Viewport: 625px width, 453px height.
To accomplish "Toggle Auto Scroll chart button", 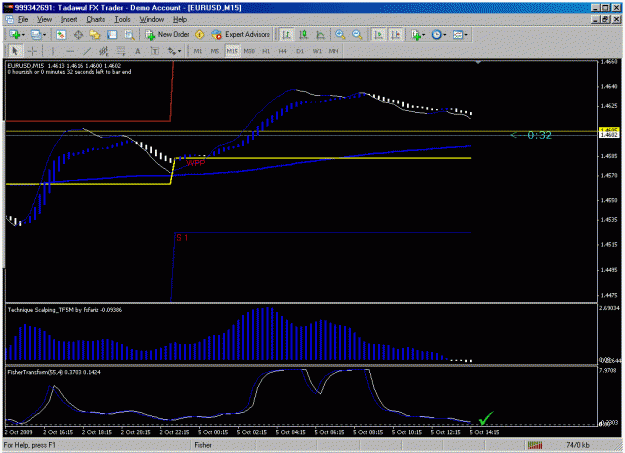I will [378, 35].
